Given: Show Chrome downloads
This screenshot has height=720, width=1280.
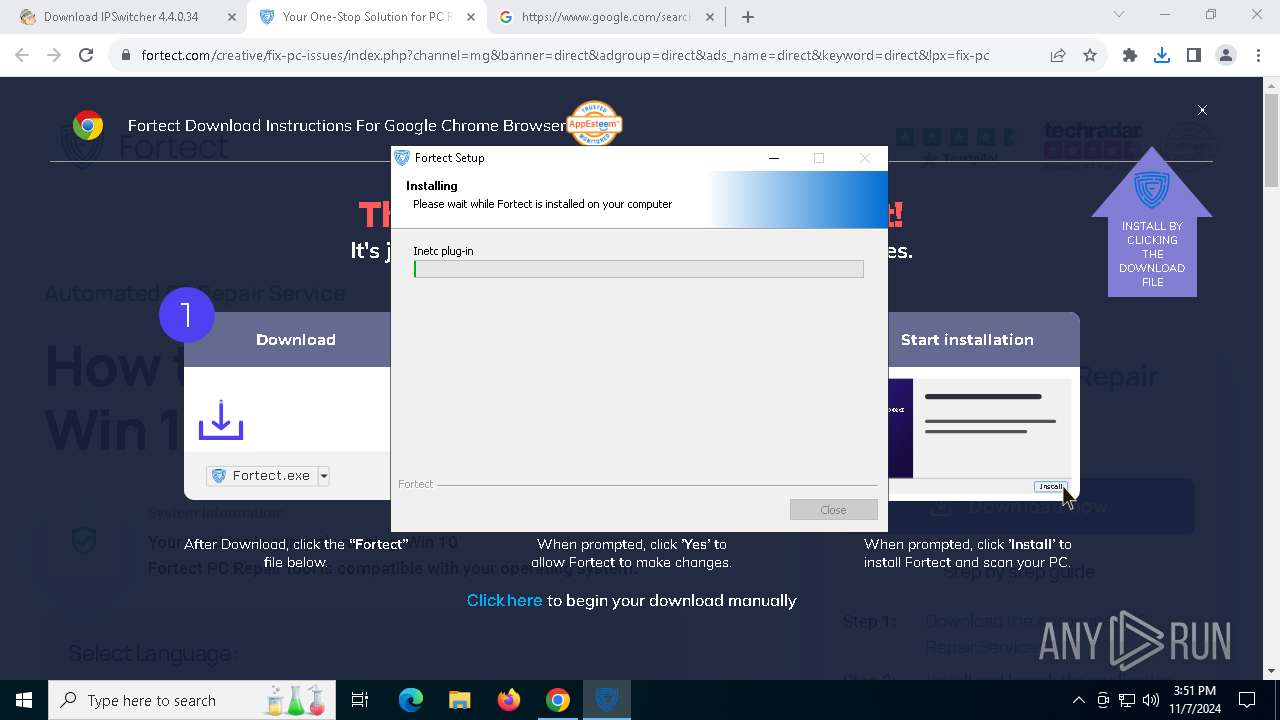Looking at the screenshot, I should pyautogui.click(x=1162, y=56).
